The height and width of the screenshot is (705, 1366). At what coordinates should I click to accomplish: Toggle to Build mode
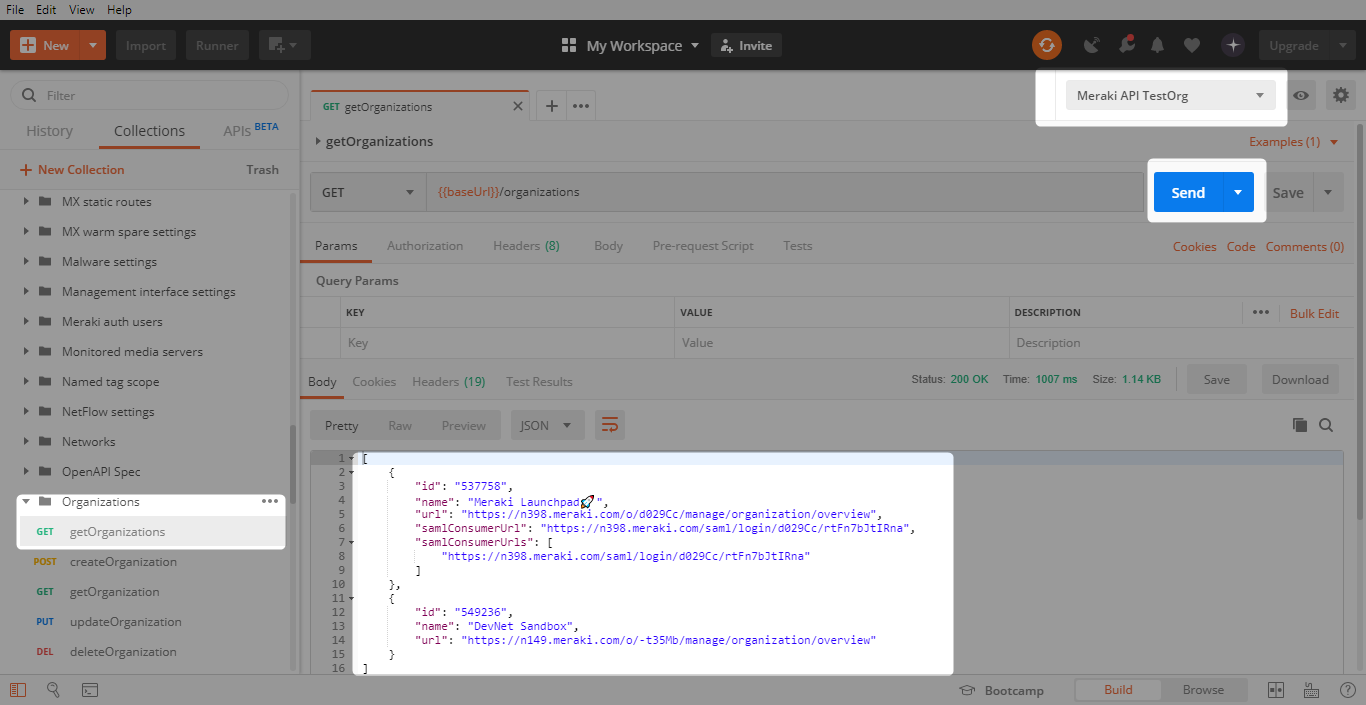click(x=1118, y=689)
